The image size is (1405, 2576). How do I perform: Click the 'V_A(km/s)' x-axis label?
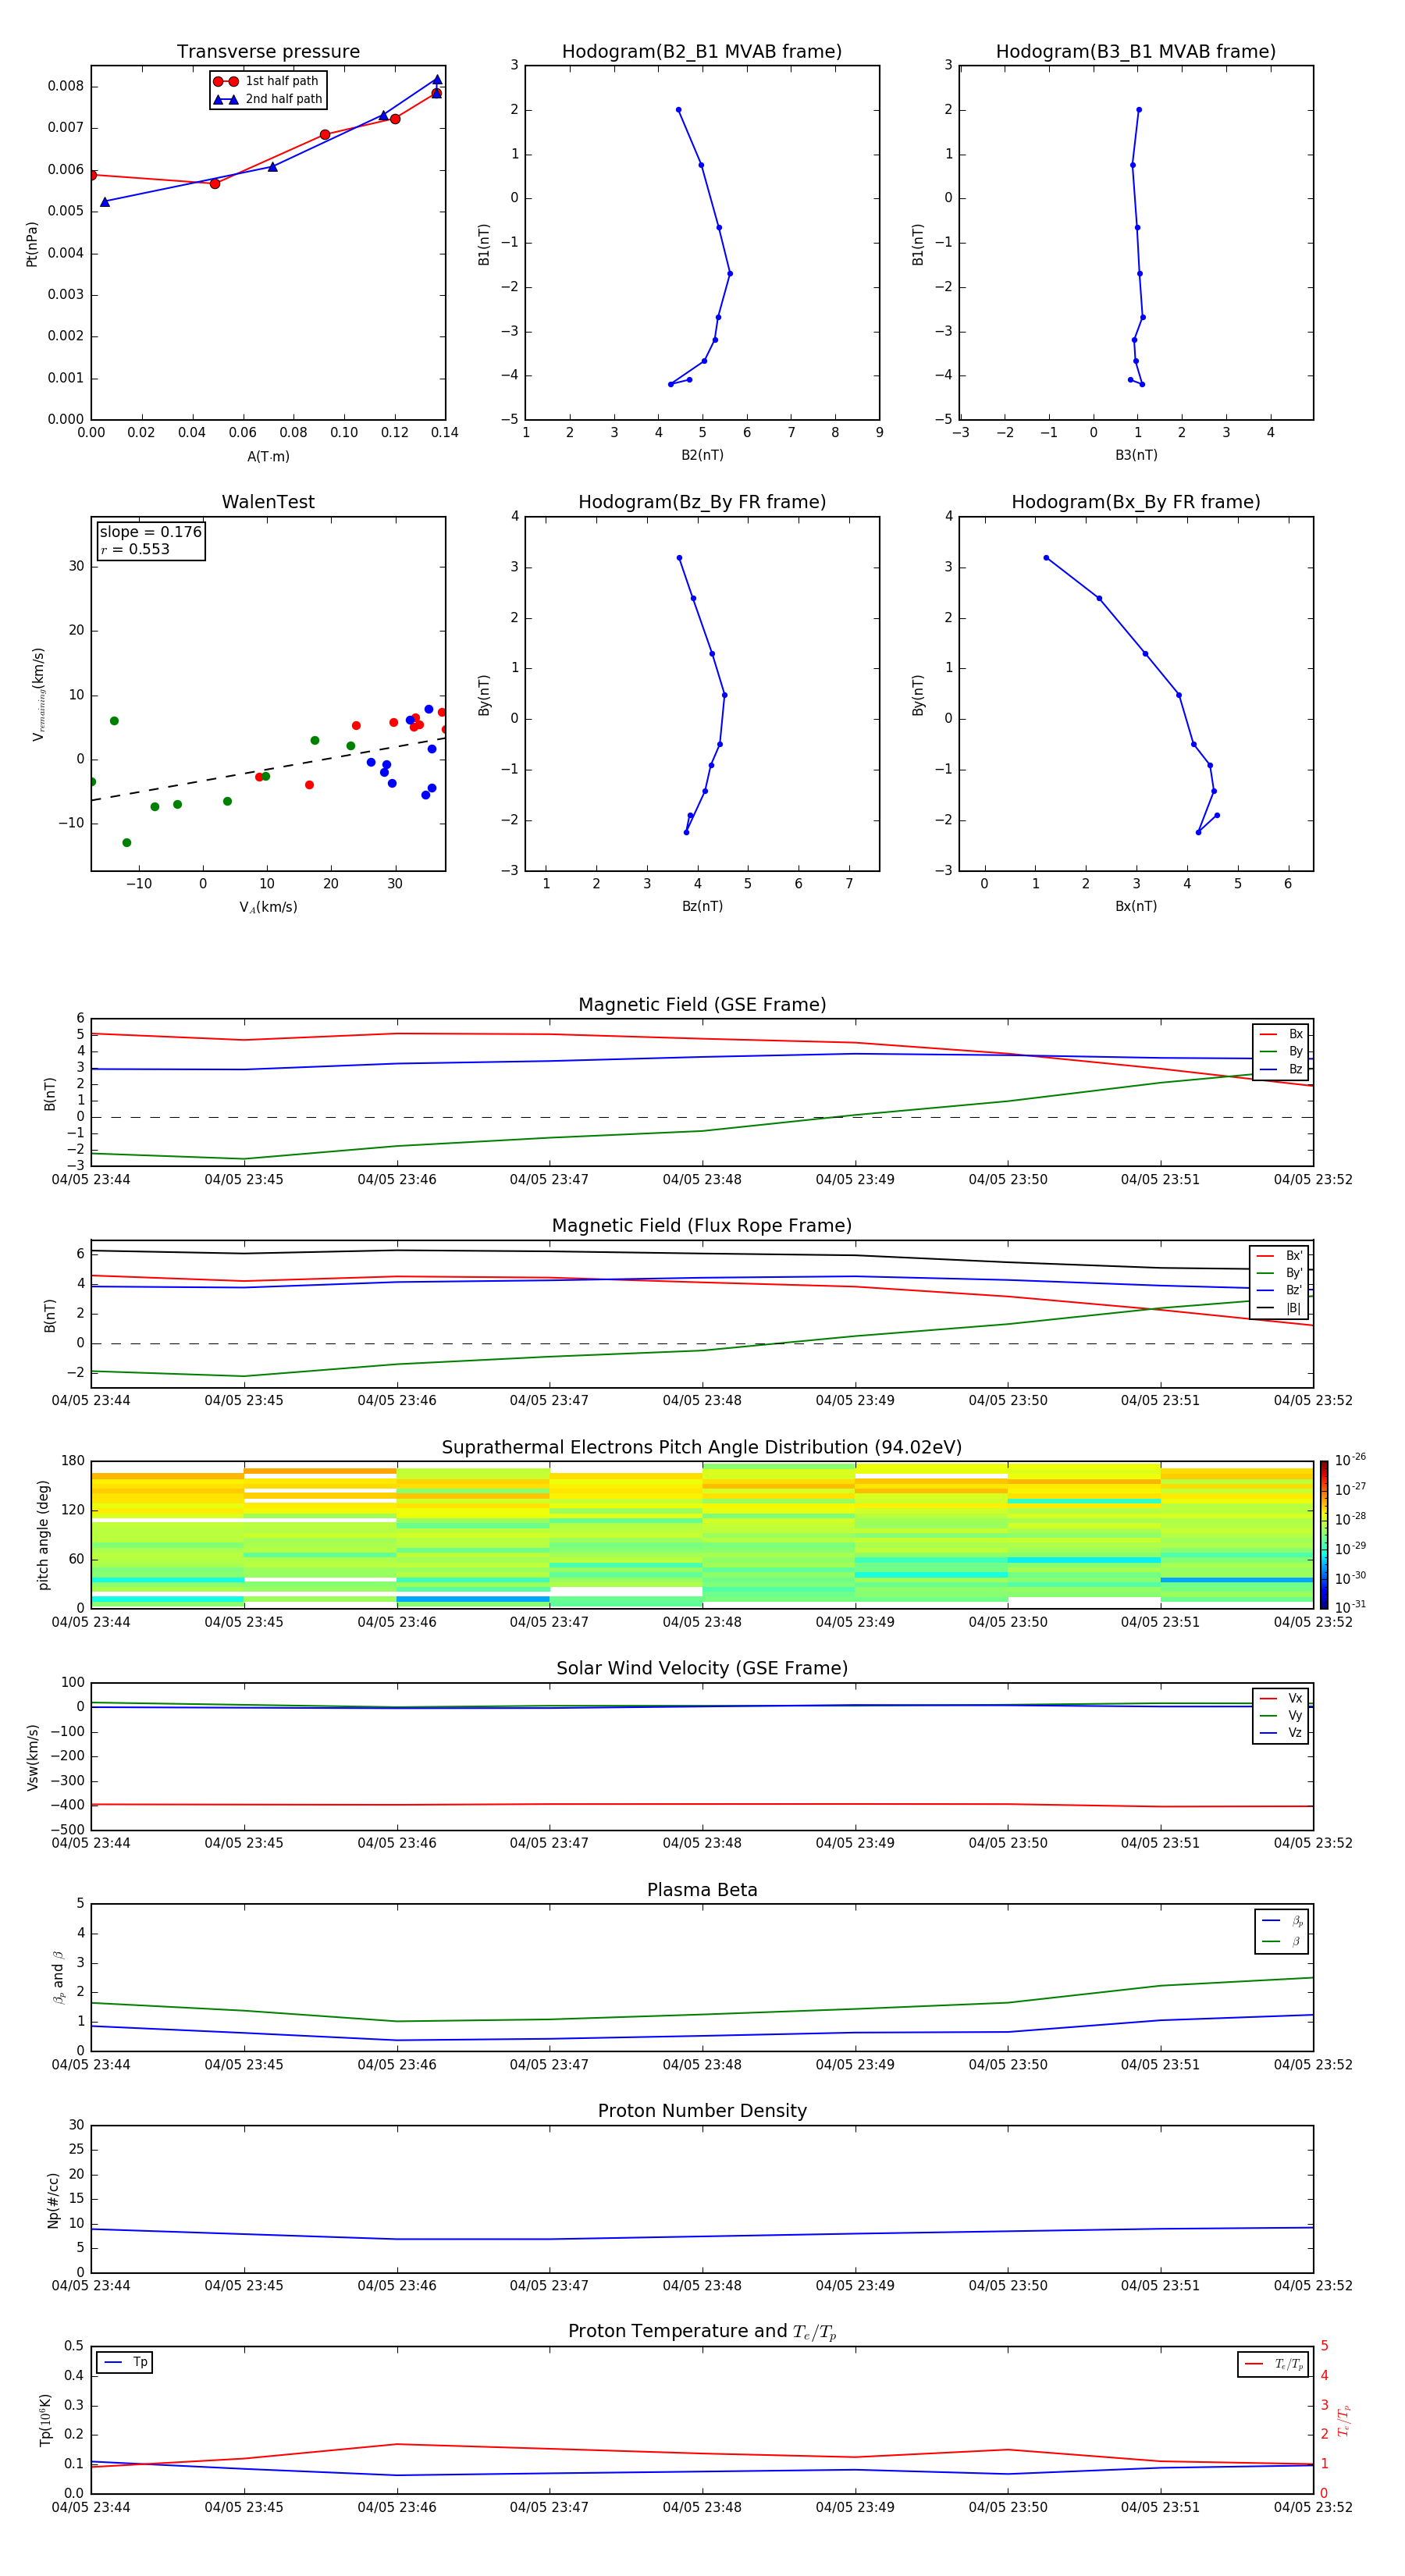[x=268, y=907]
